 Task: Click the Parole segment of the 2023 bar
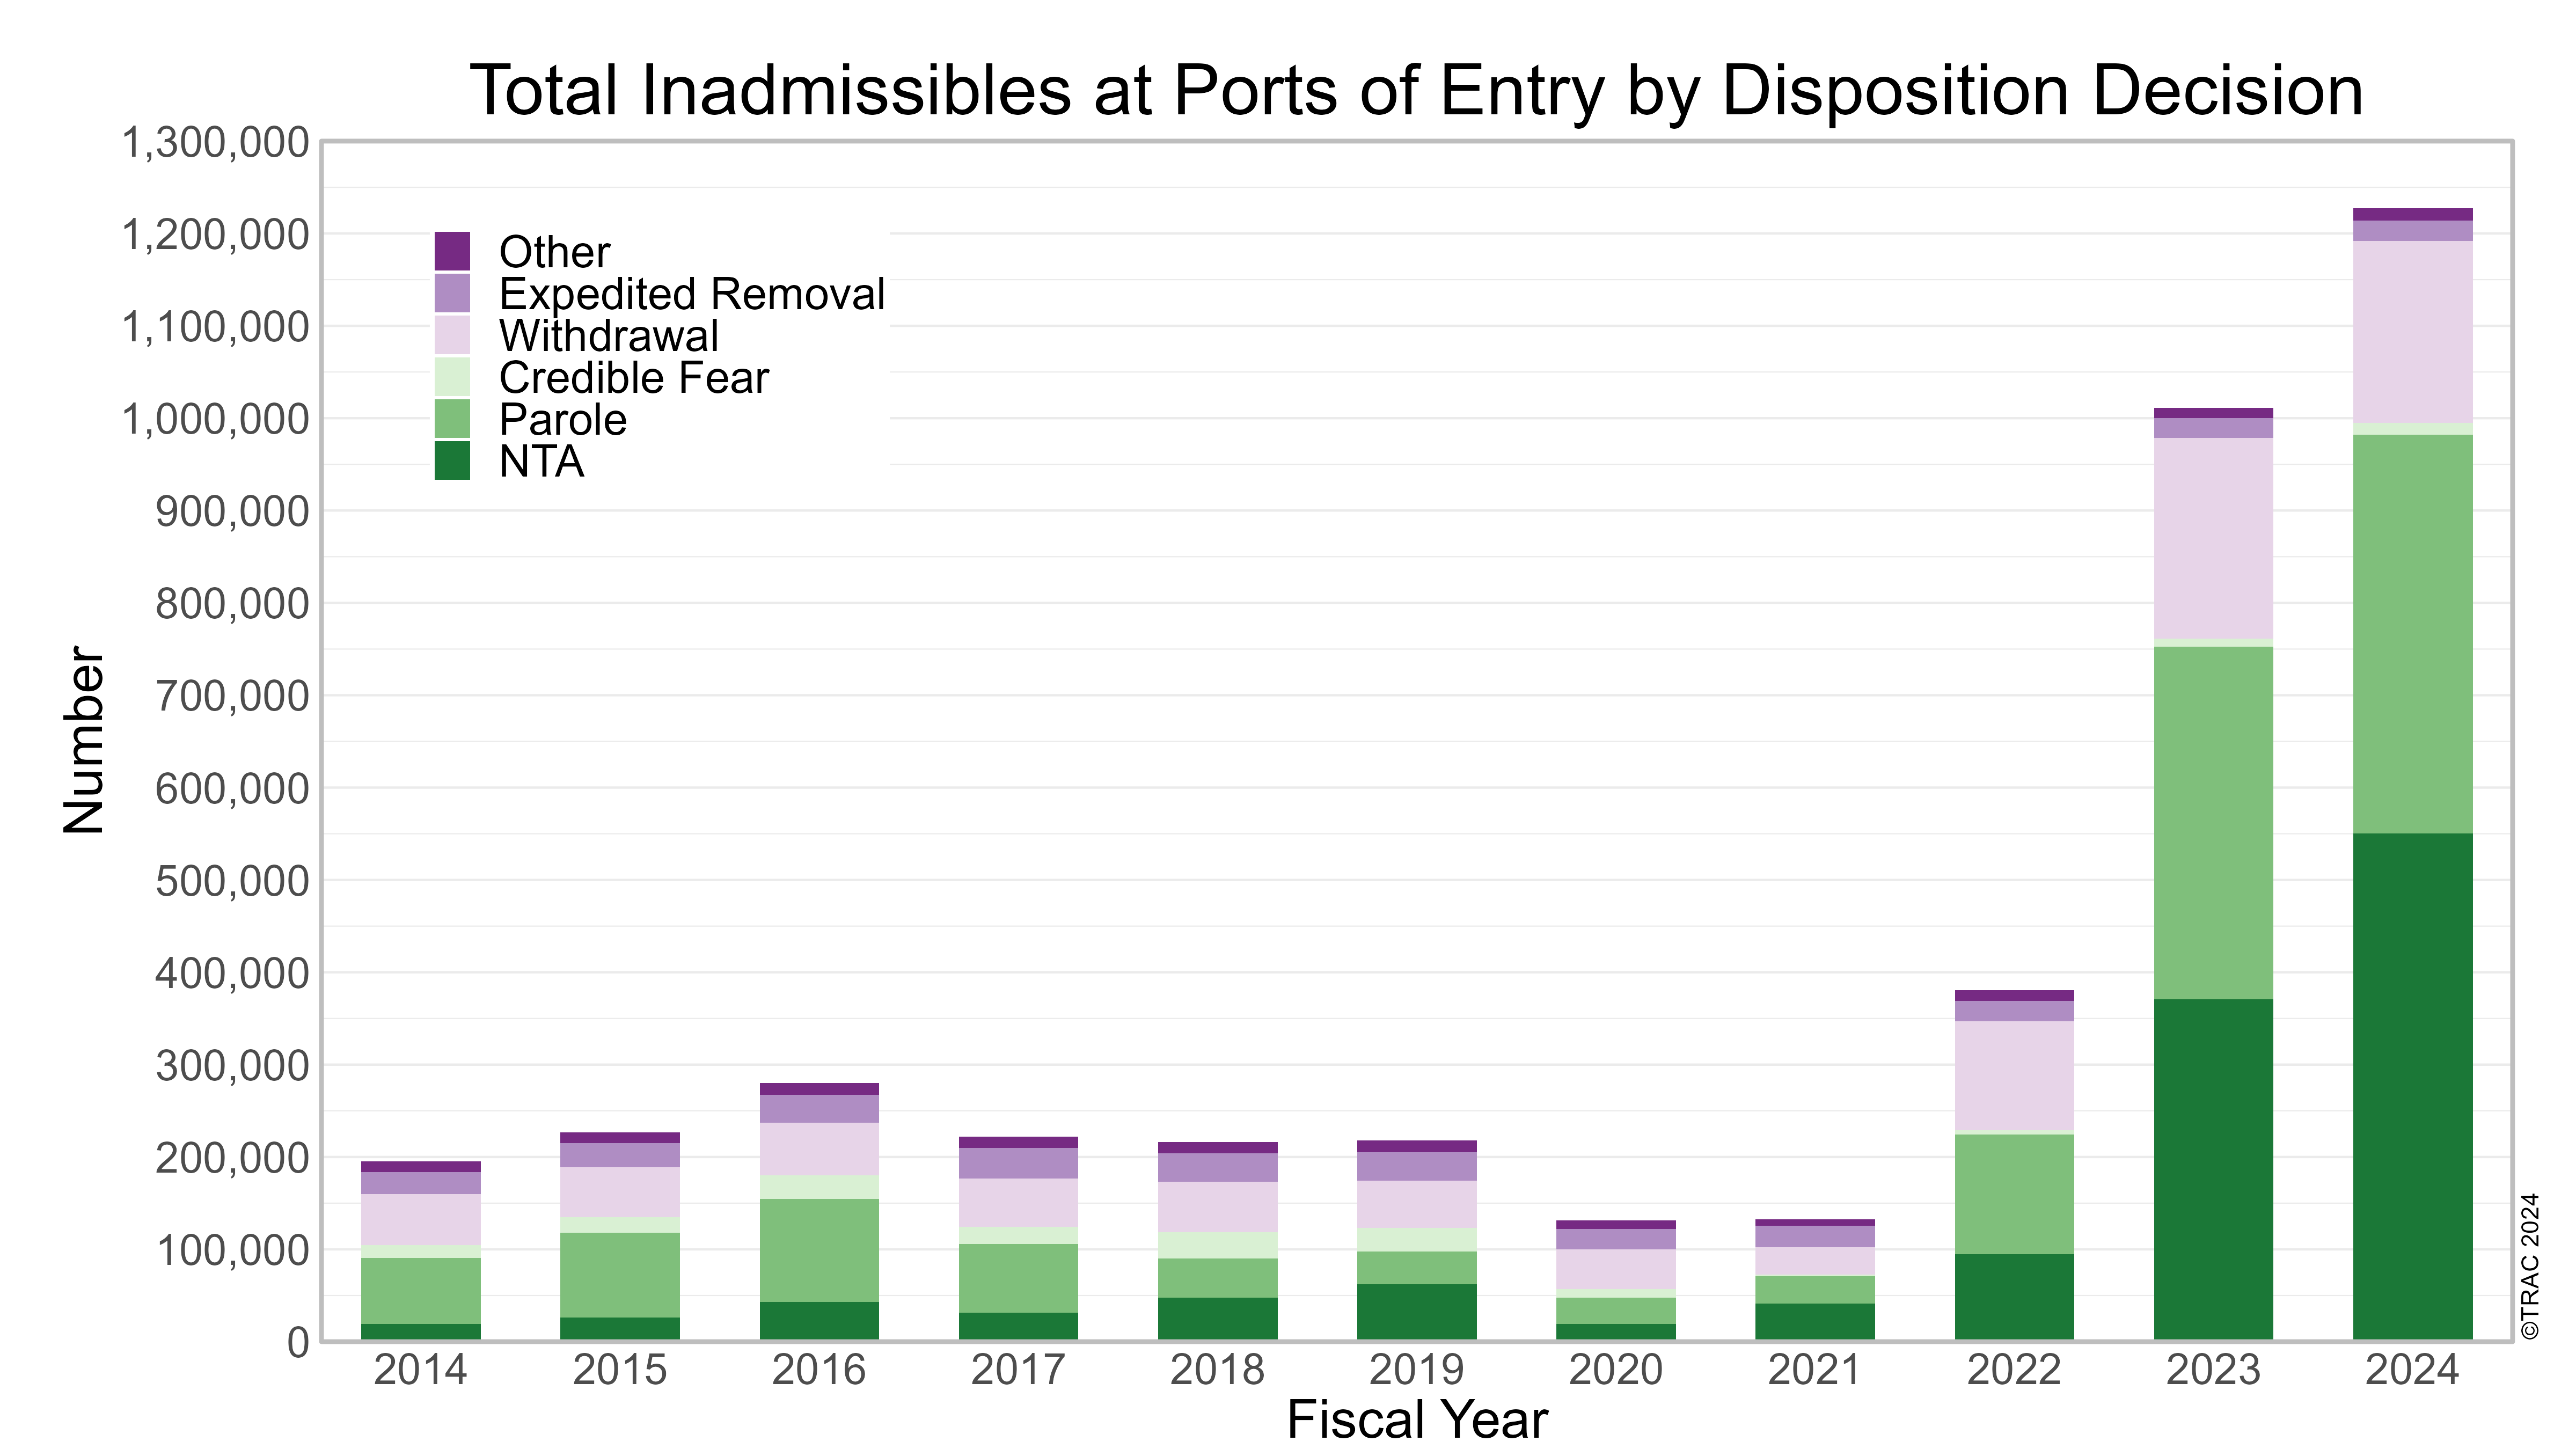click(x=2213, y=823)
